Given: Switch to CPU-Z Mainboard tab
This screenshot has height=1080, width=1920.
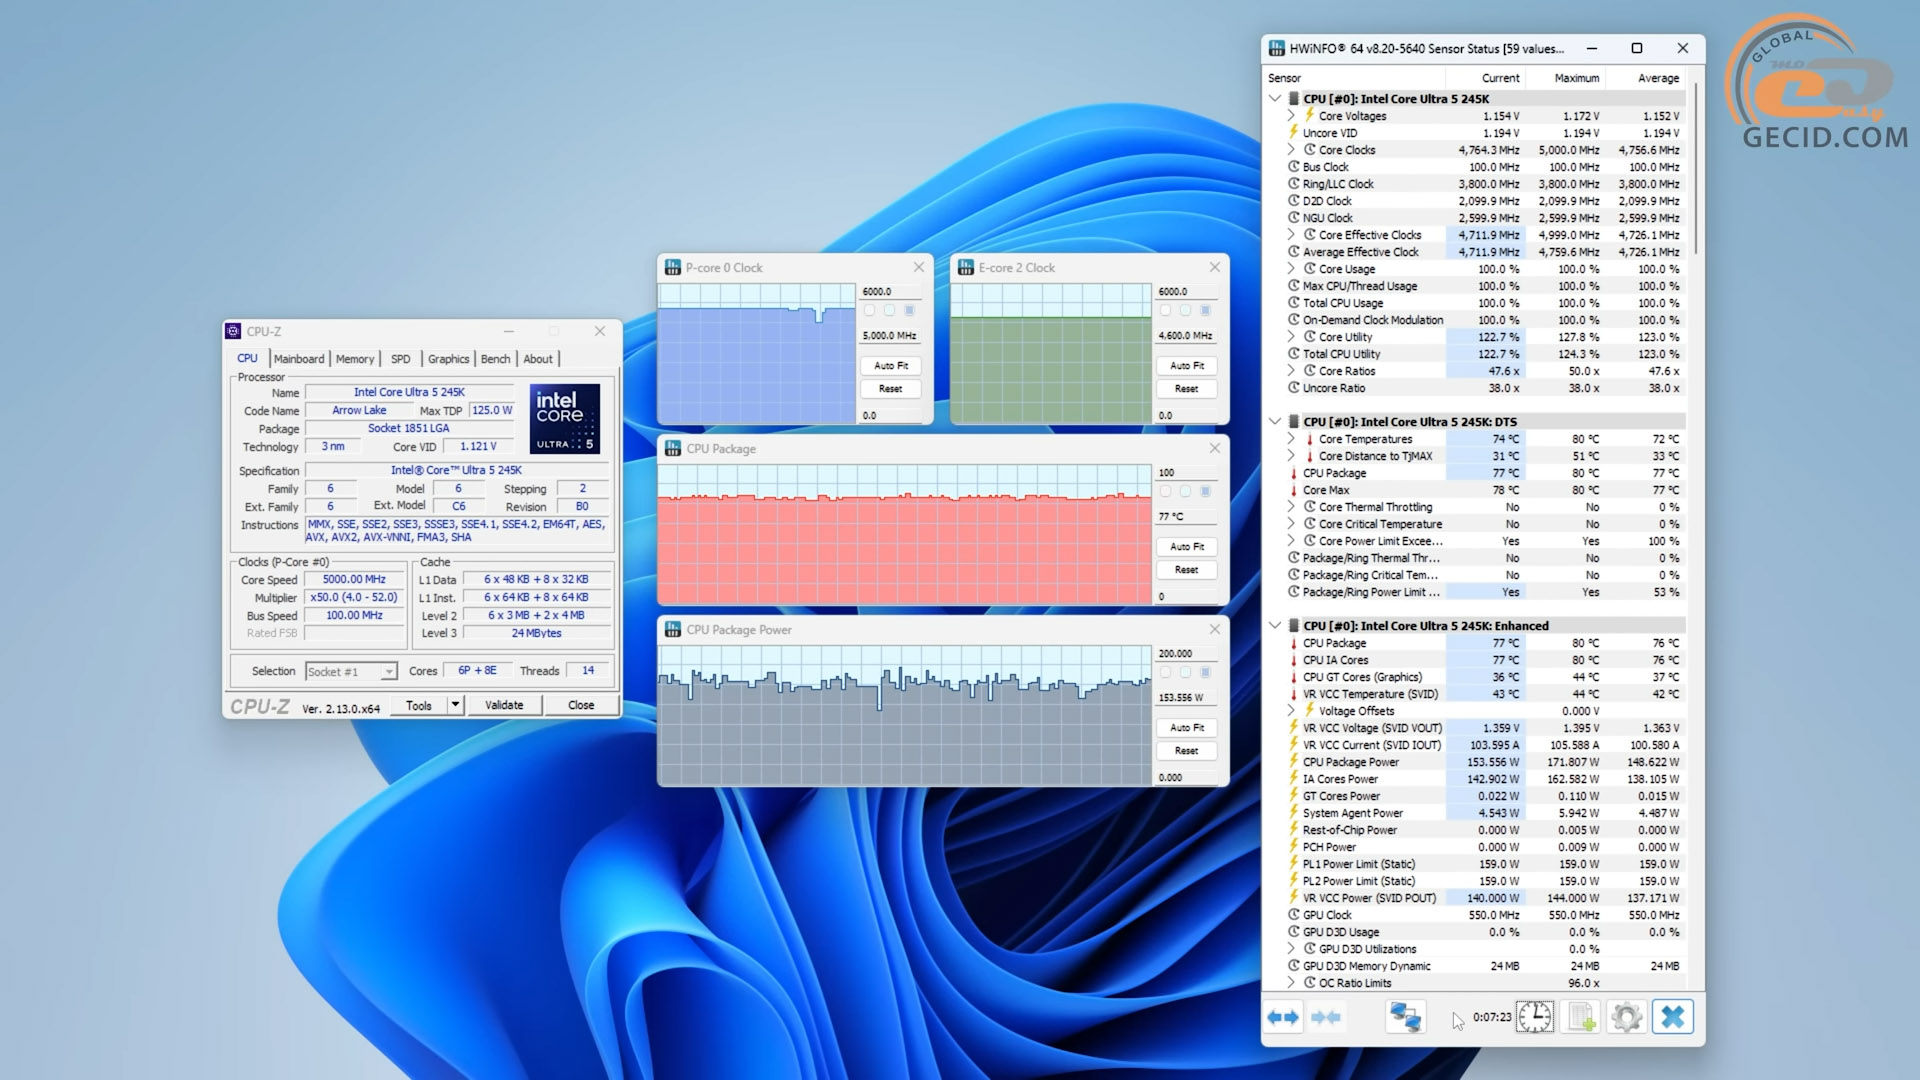Looking at the screenshot, I should (299, 359).
